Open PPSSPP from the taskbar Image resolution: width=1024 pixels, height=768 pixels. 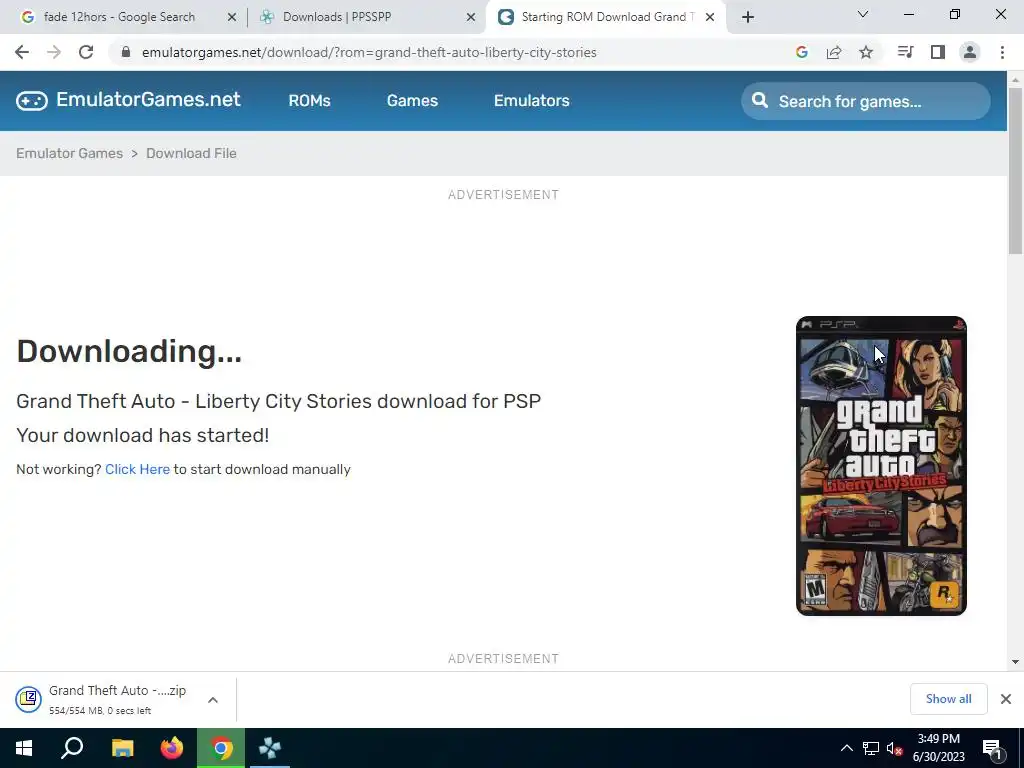pos(270,748)
